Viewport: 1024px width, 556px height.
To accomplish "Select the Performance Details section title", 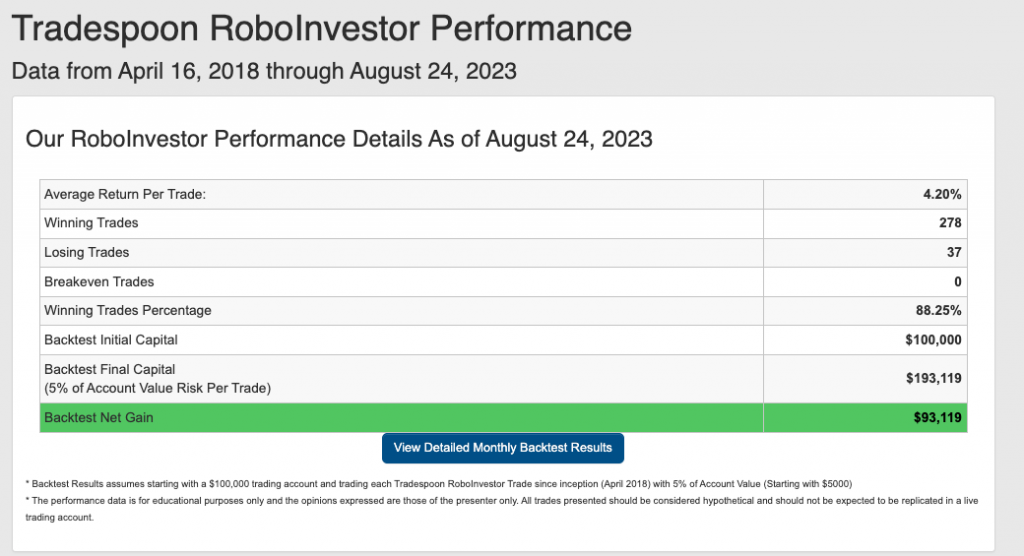I will coord(339,139).
